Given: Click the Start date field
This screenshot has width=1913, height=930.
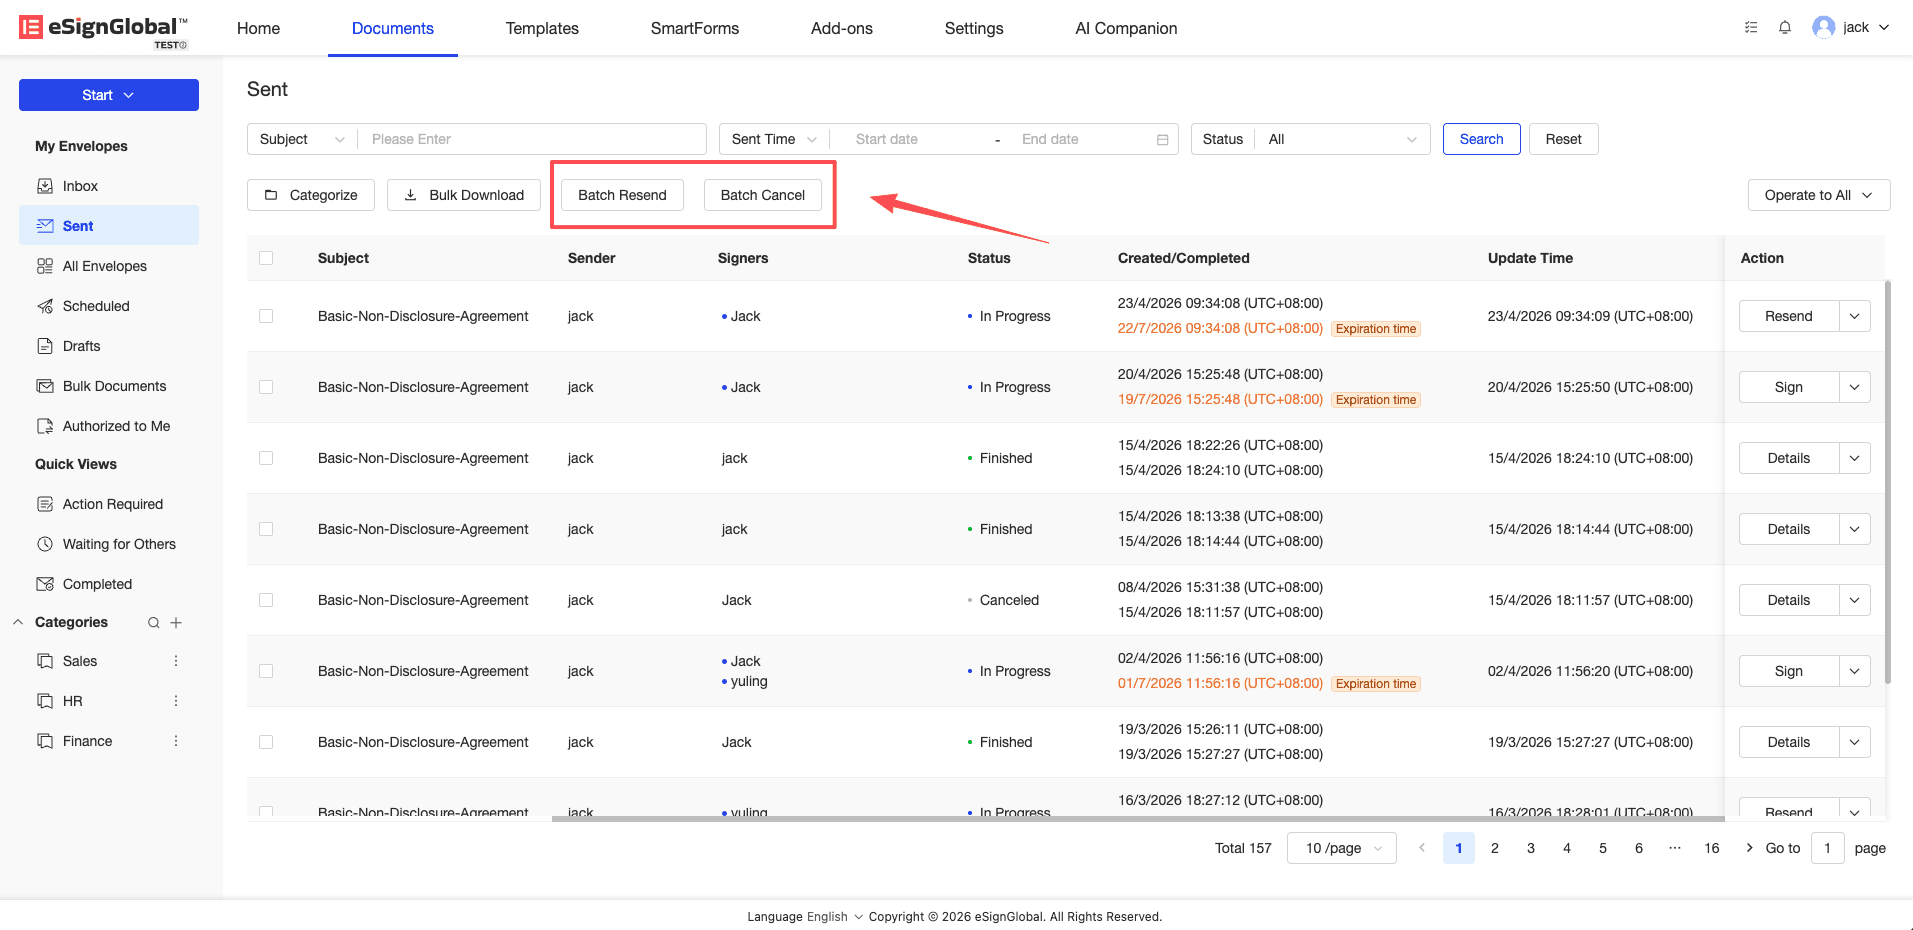Looking at the screenshot, I should 912,139.
